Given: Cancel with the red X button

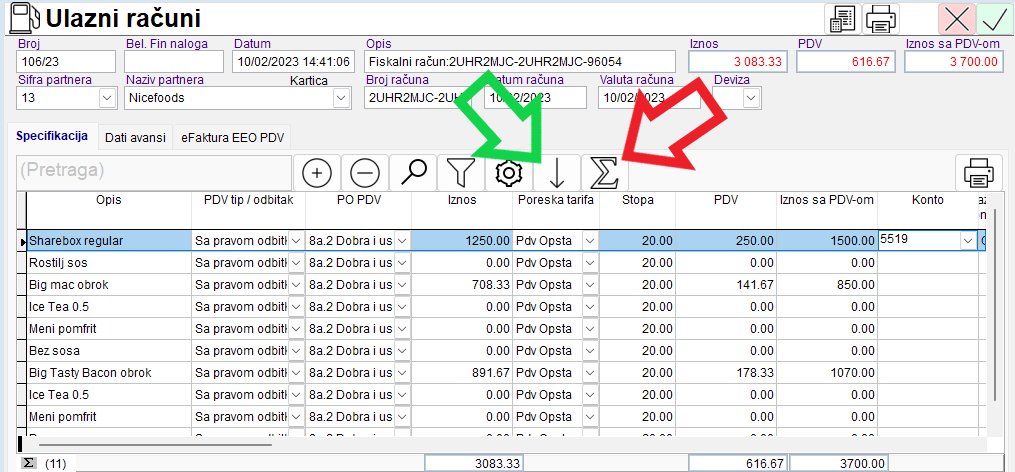Looking at the screenshot, I should tap(956, 19).
